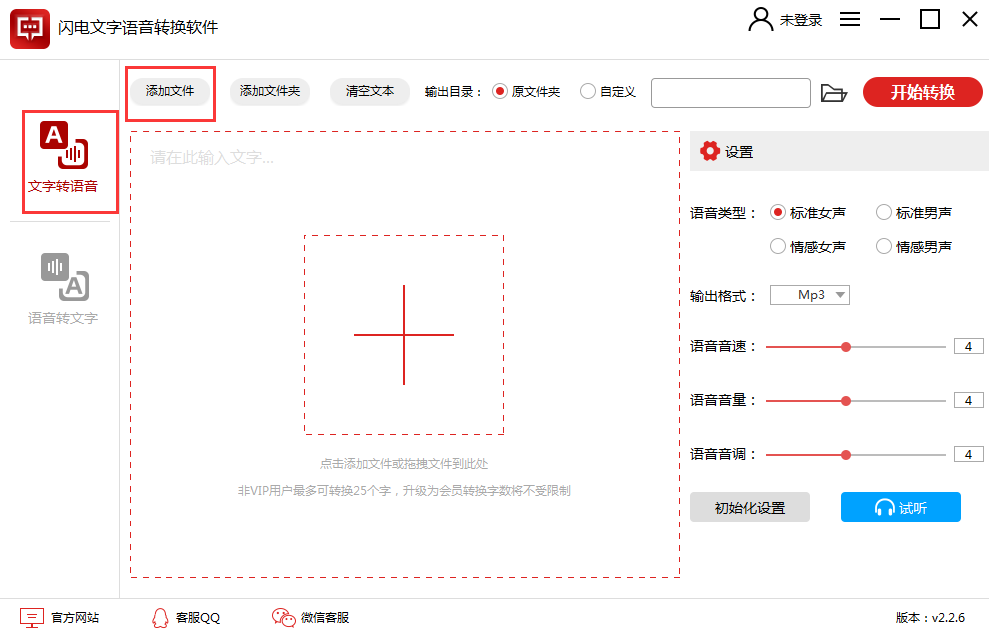
Task: Click 清空文本 to clear text
Action: [369, 91]
